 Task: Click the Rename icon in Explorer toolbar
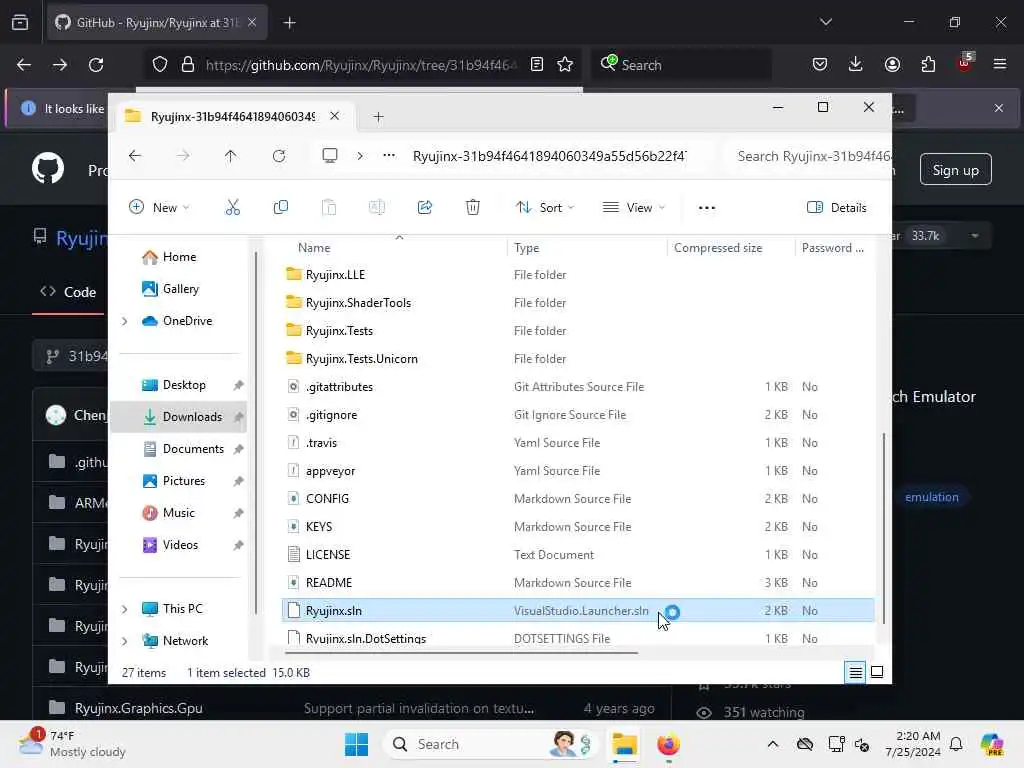click(377, 208)
